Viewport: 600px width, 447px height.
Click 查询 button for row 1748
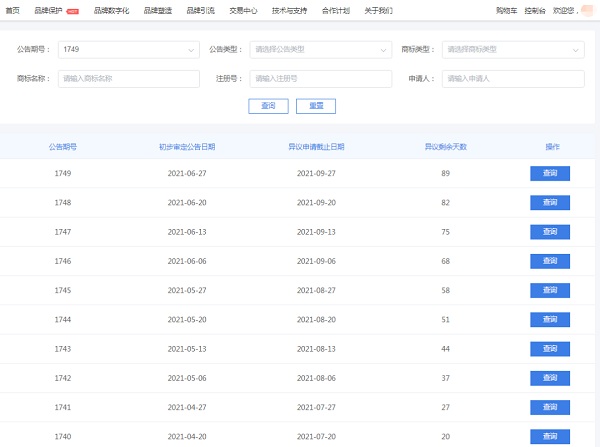(550, 202)
